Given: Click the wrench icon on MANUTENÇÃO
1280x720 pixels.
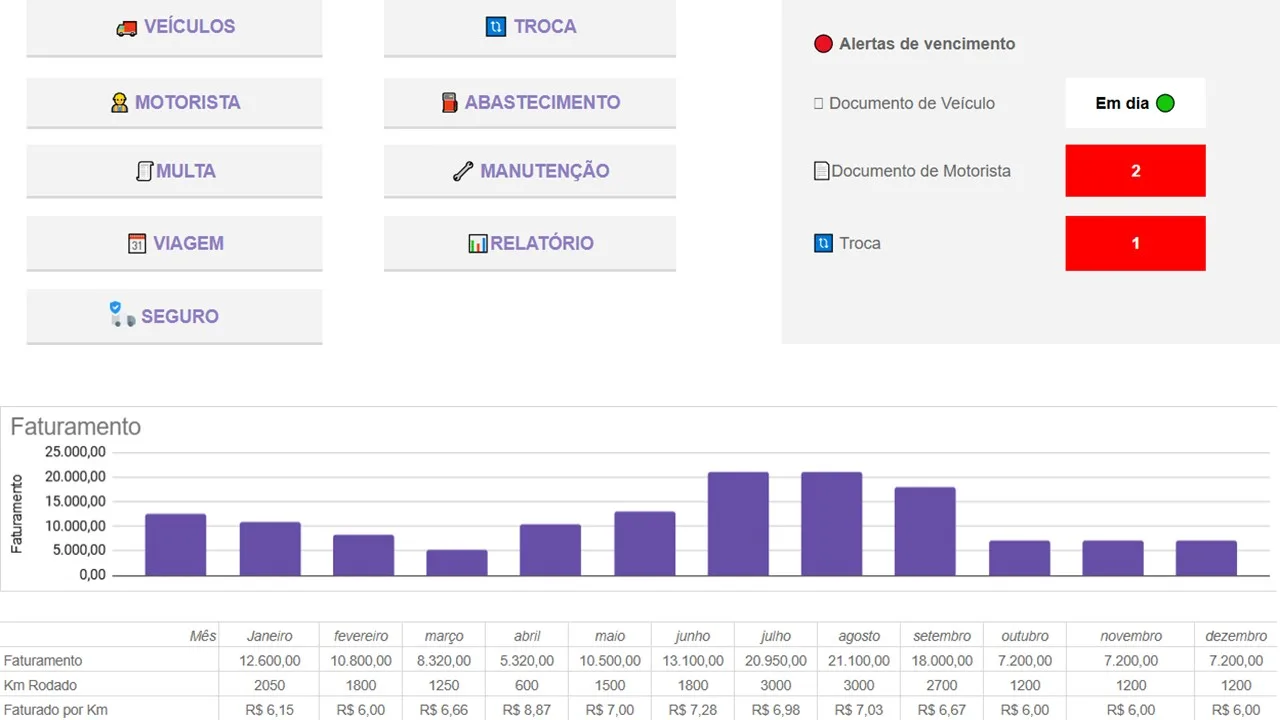Looking at the screenshot, I should [x=461, y=170].
